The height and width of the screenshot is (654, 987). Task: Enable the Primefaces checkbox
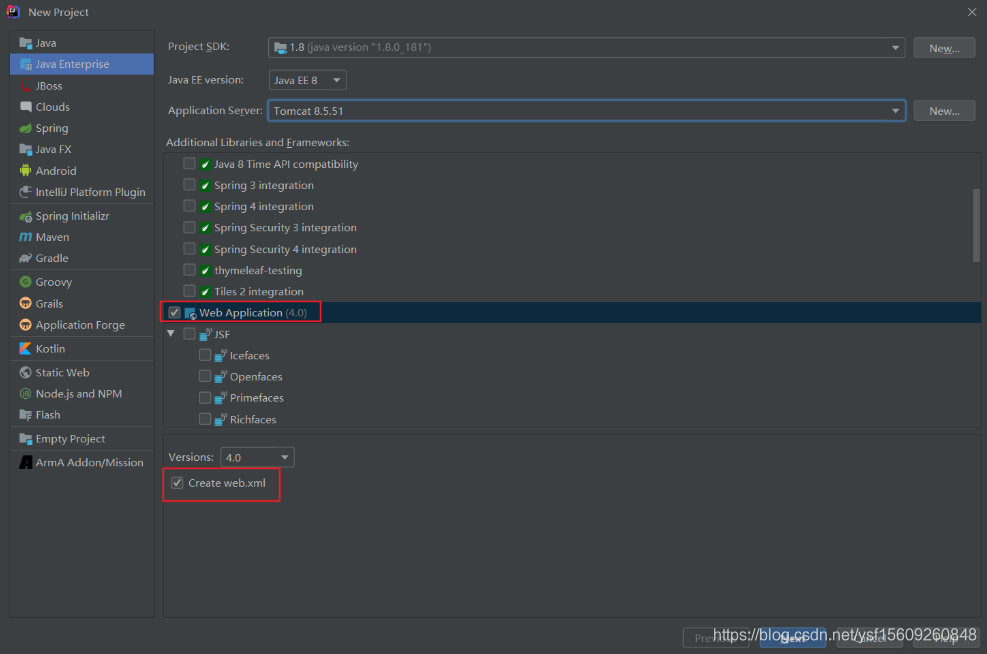pyautogui.click(x=205, y=398)
